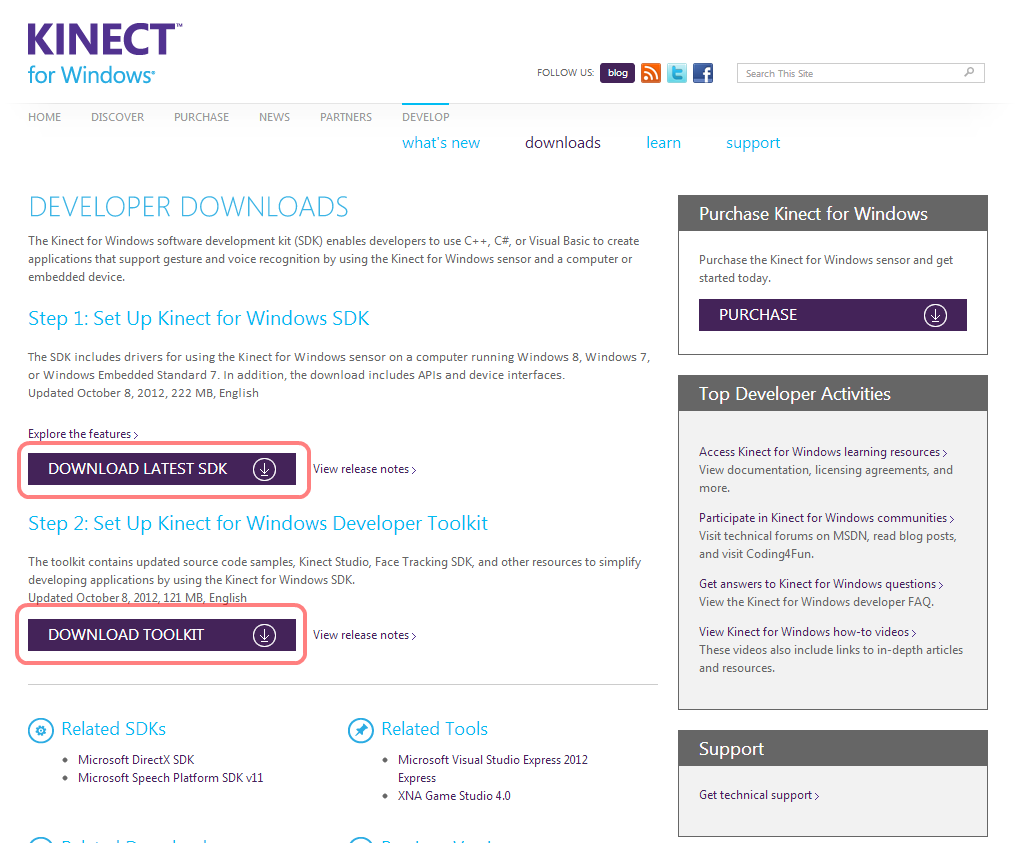The width and height of the screenshot is (1018, 843).
Task: Open the Get technical support link
Action: [x=758, y=795]
